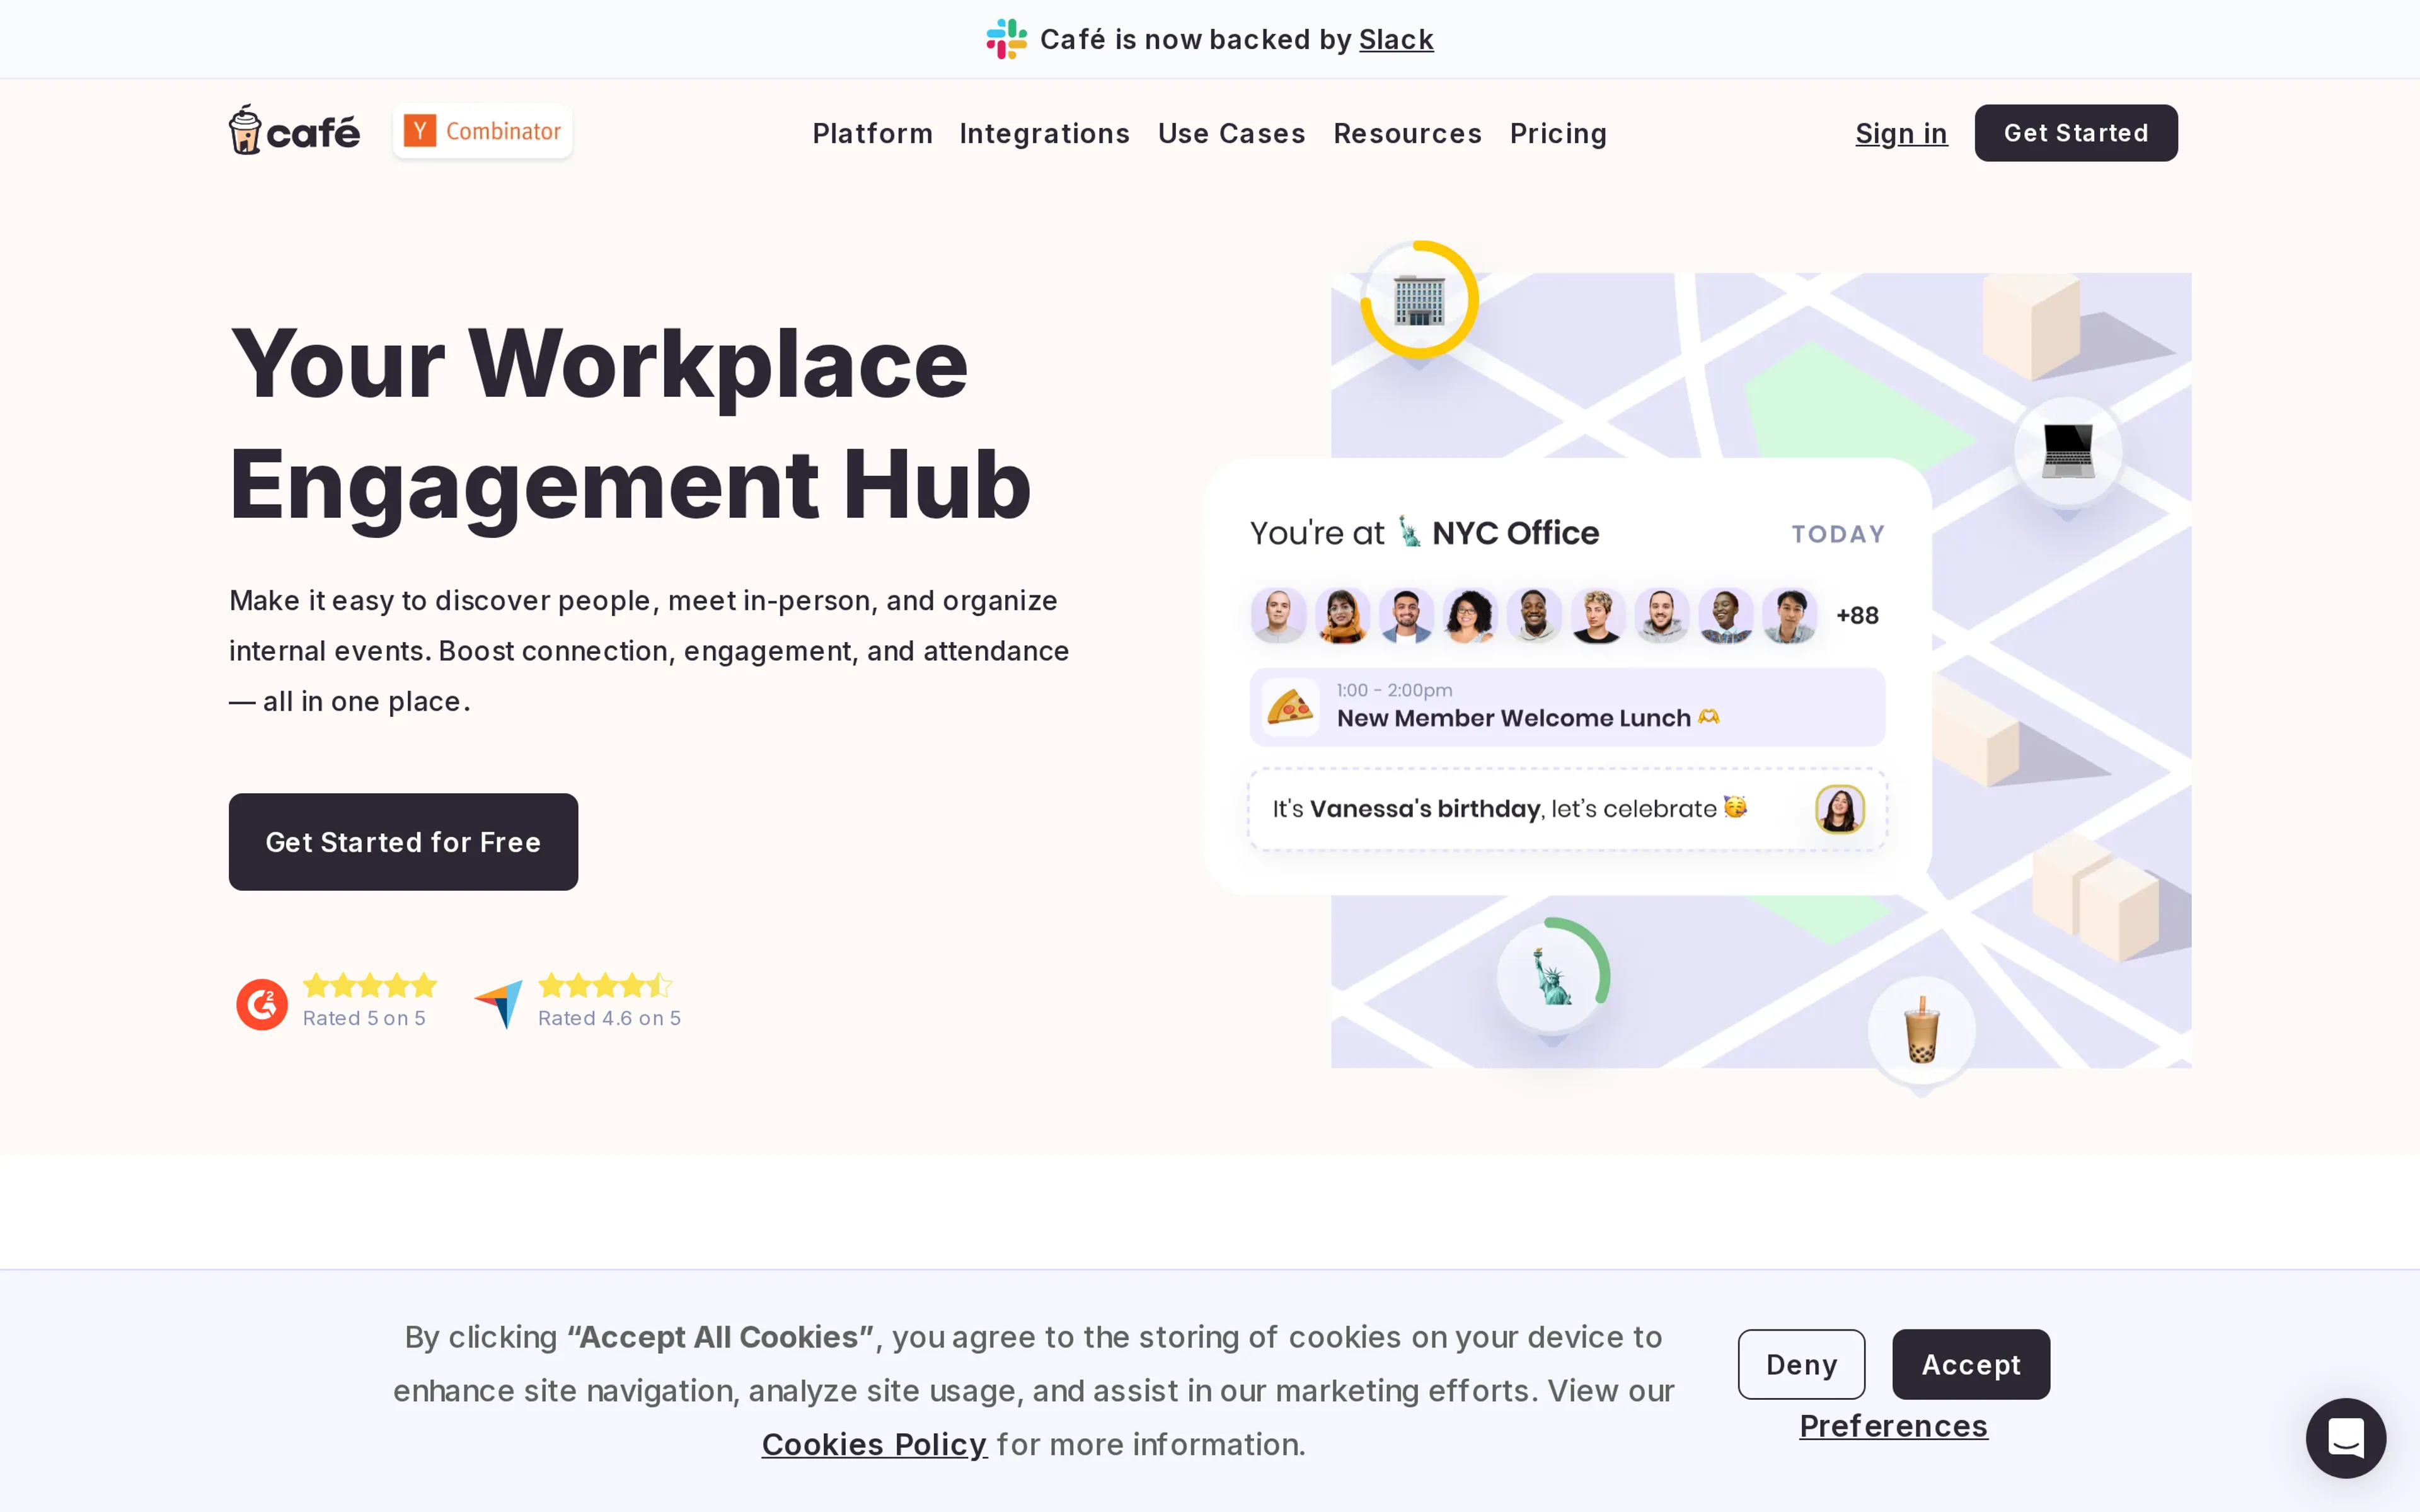Open the Cookies Policy link
Screen dimensions: 2420x1512
pos(874,1444)
